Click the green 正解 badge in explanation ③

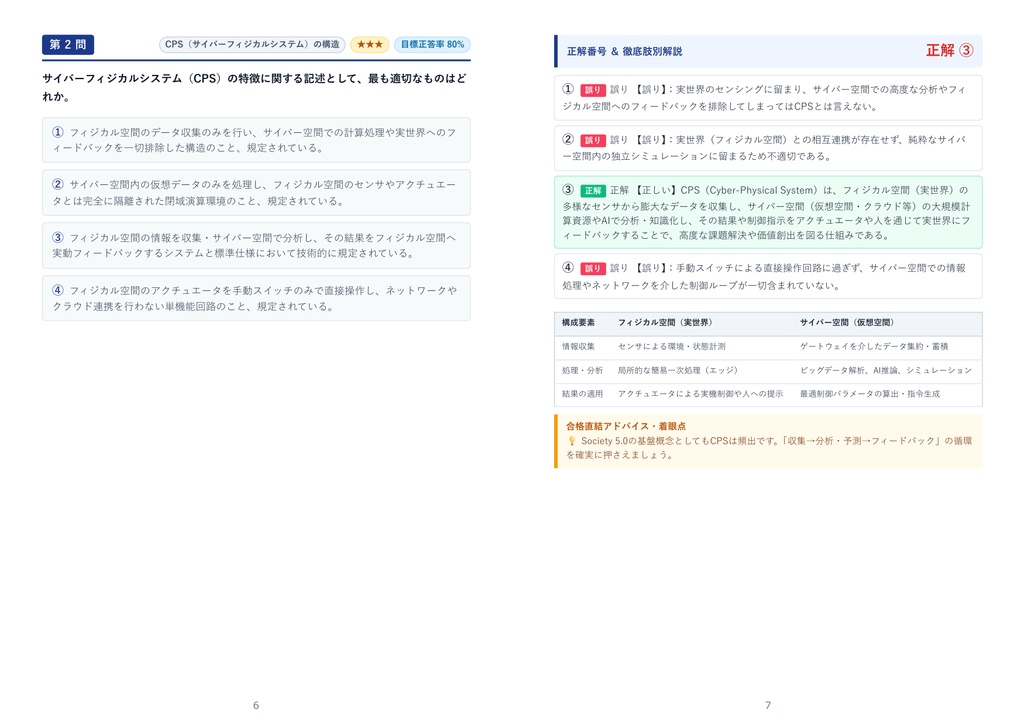[x=592, y=191]
